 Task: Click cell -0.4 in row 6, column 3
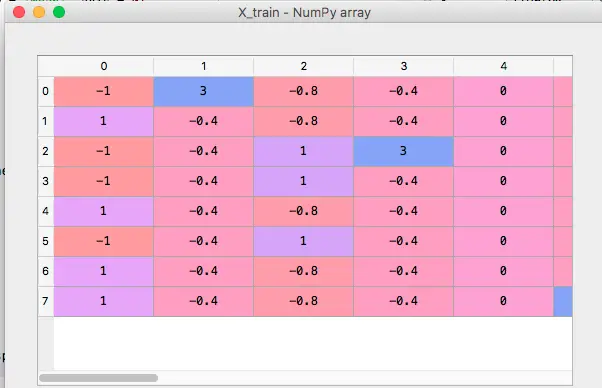[x=404, y=271]
